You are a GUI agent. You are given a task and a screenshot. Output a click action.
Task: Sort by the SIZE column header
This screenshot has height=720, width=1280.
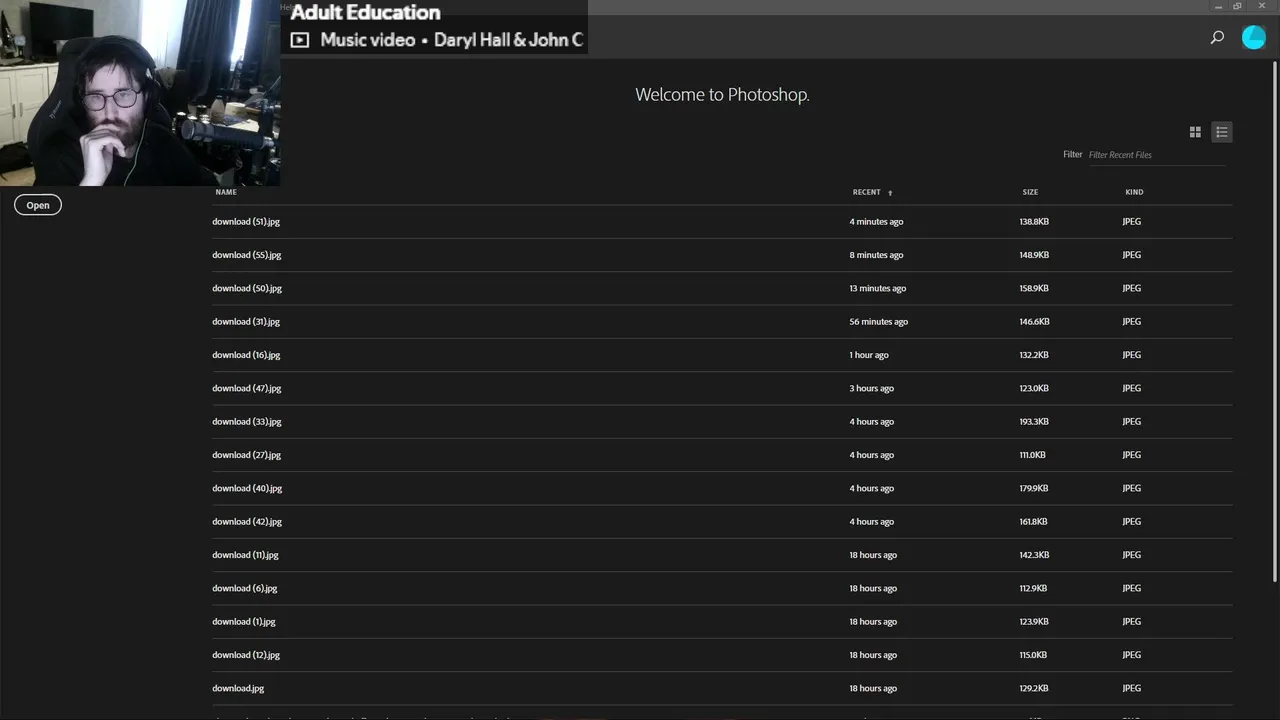[1030, 192]
